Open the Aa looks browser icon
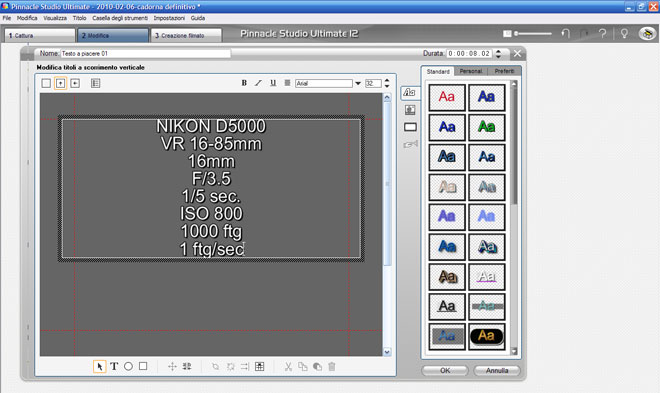Image resolution: width=660 pixels, height=393 pixels. 410,93
